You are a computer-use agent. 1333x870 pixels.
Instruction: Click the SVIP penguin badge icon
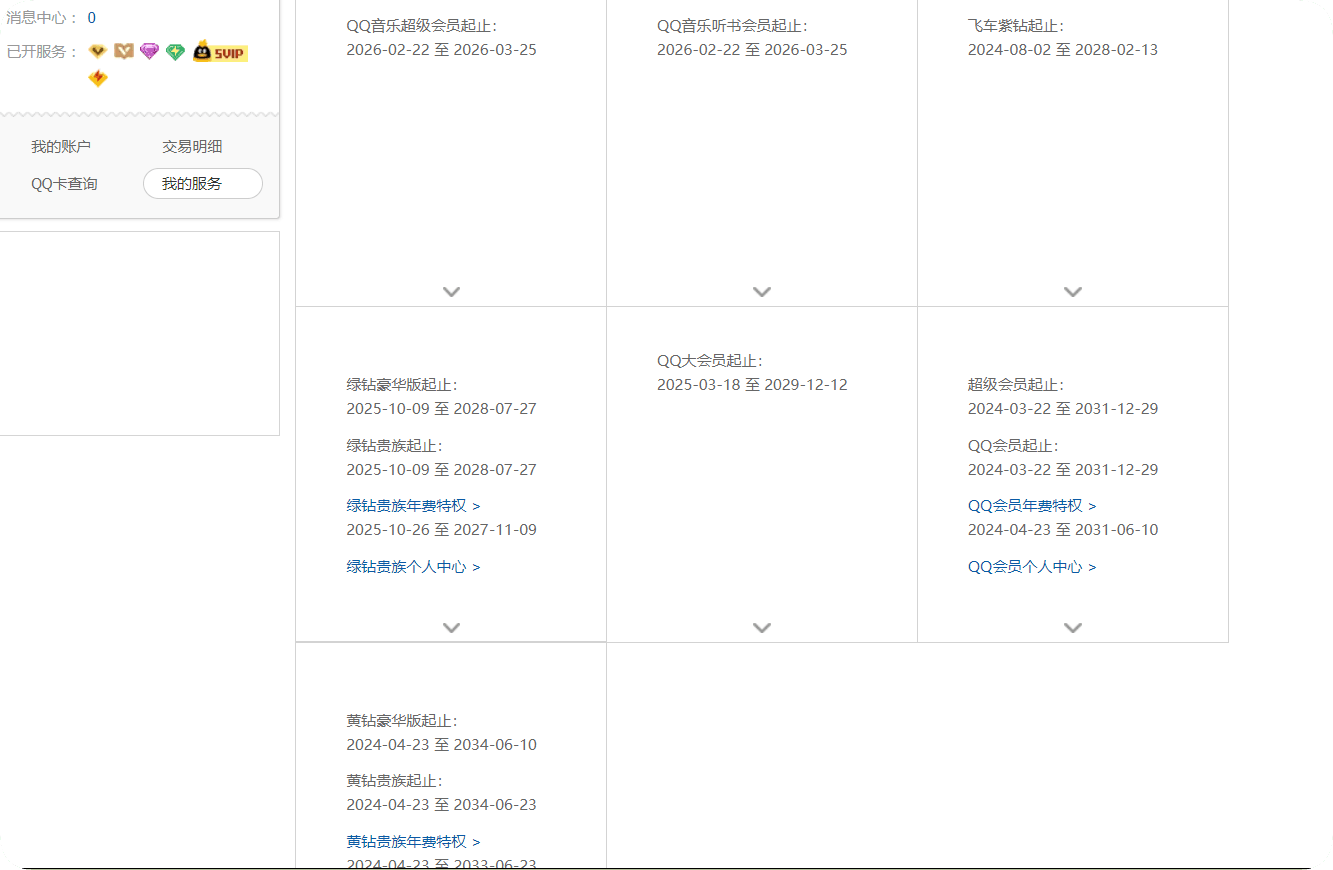pos(220,51)
